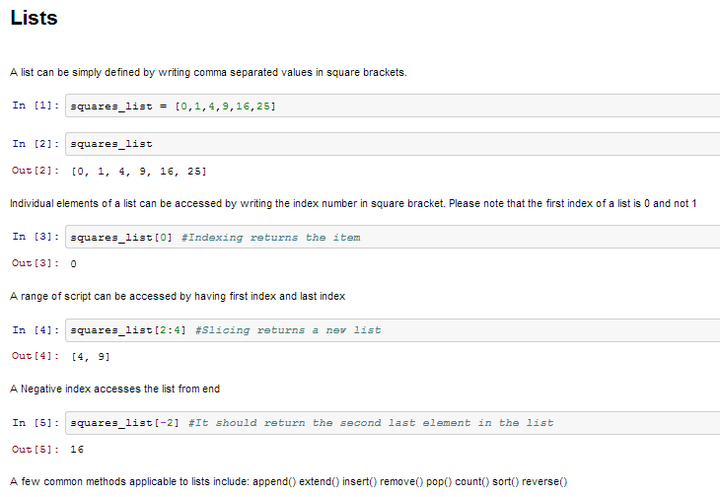Click the In [5] prompt label
Viewport: 720px width, 497px height.
[35, 423]
